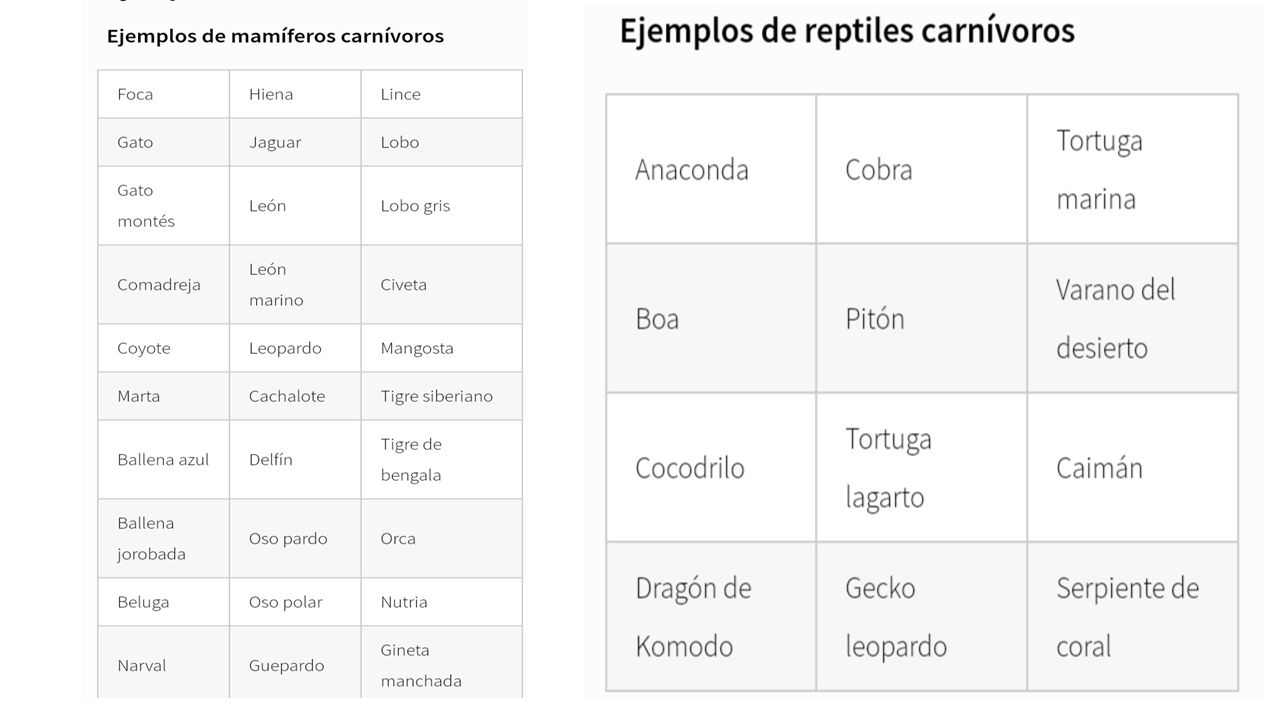This screenshot has width=1280, height=720.
Task: Click the Lobo gris cell
Action: coord(441,206)
